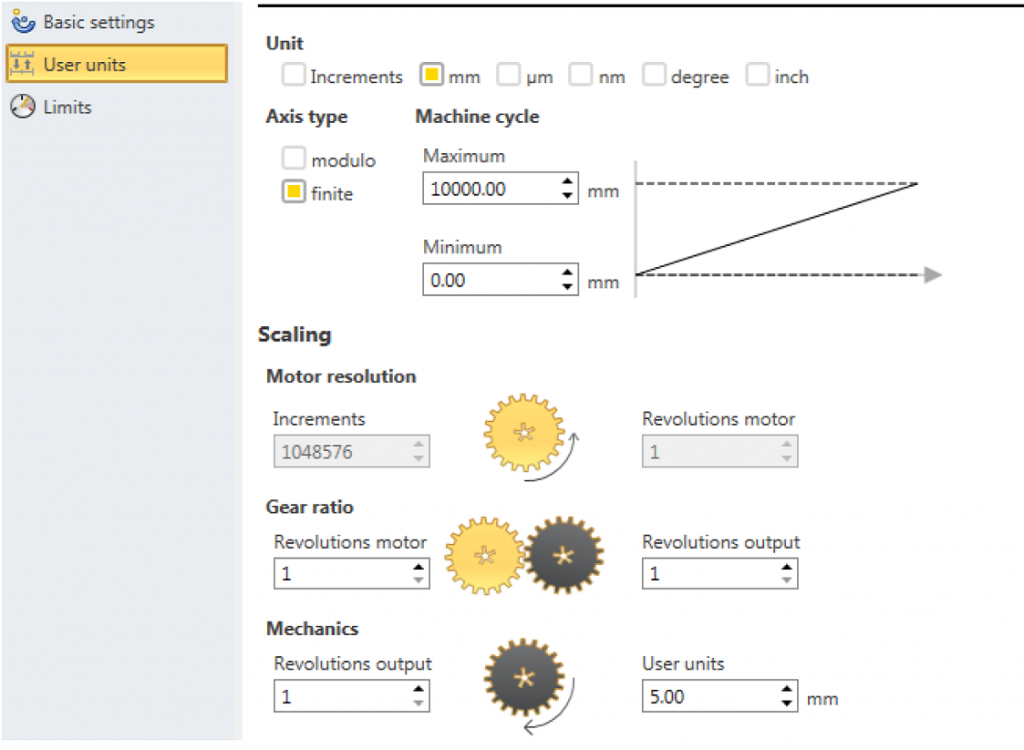Screen dimensions: 1024x750
Task: Increase User units value with up arrow
Action: point(787,690)
